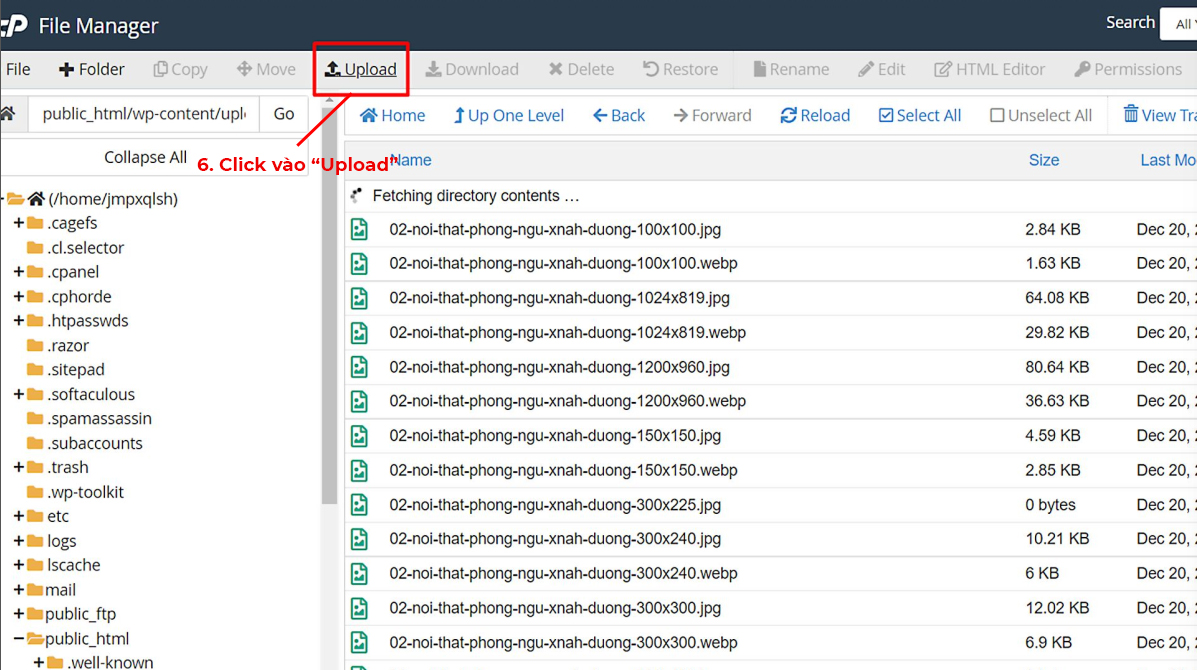Click the Copy toolbar button
1197x670 pixels.
tap(180, 69)
